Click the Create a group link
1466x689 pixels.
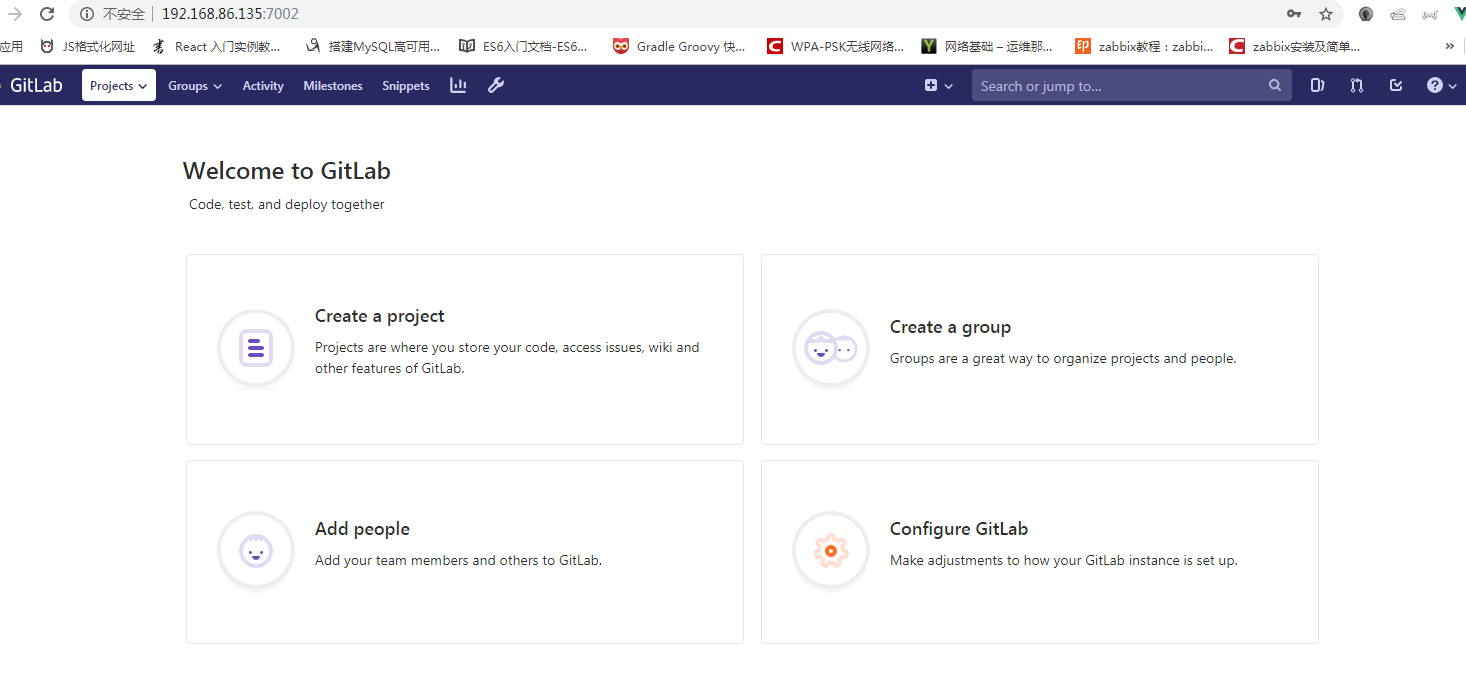950,326
